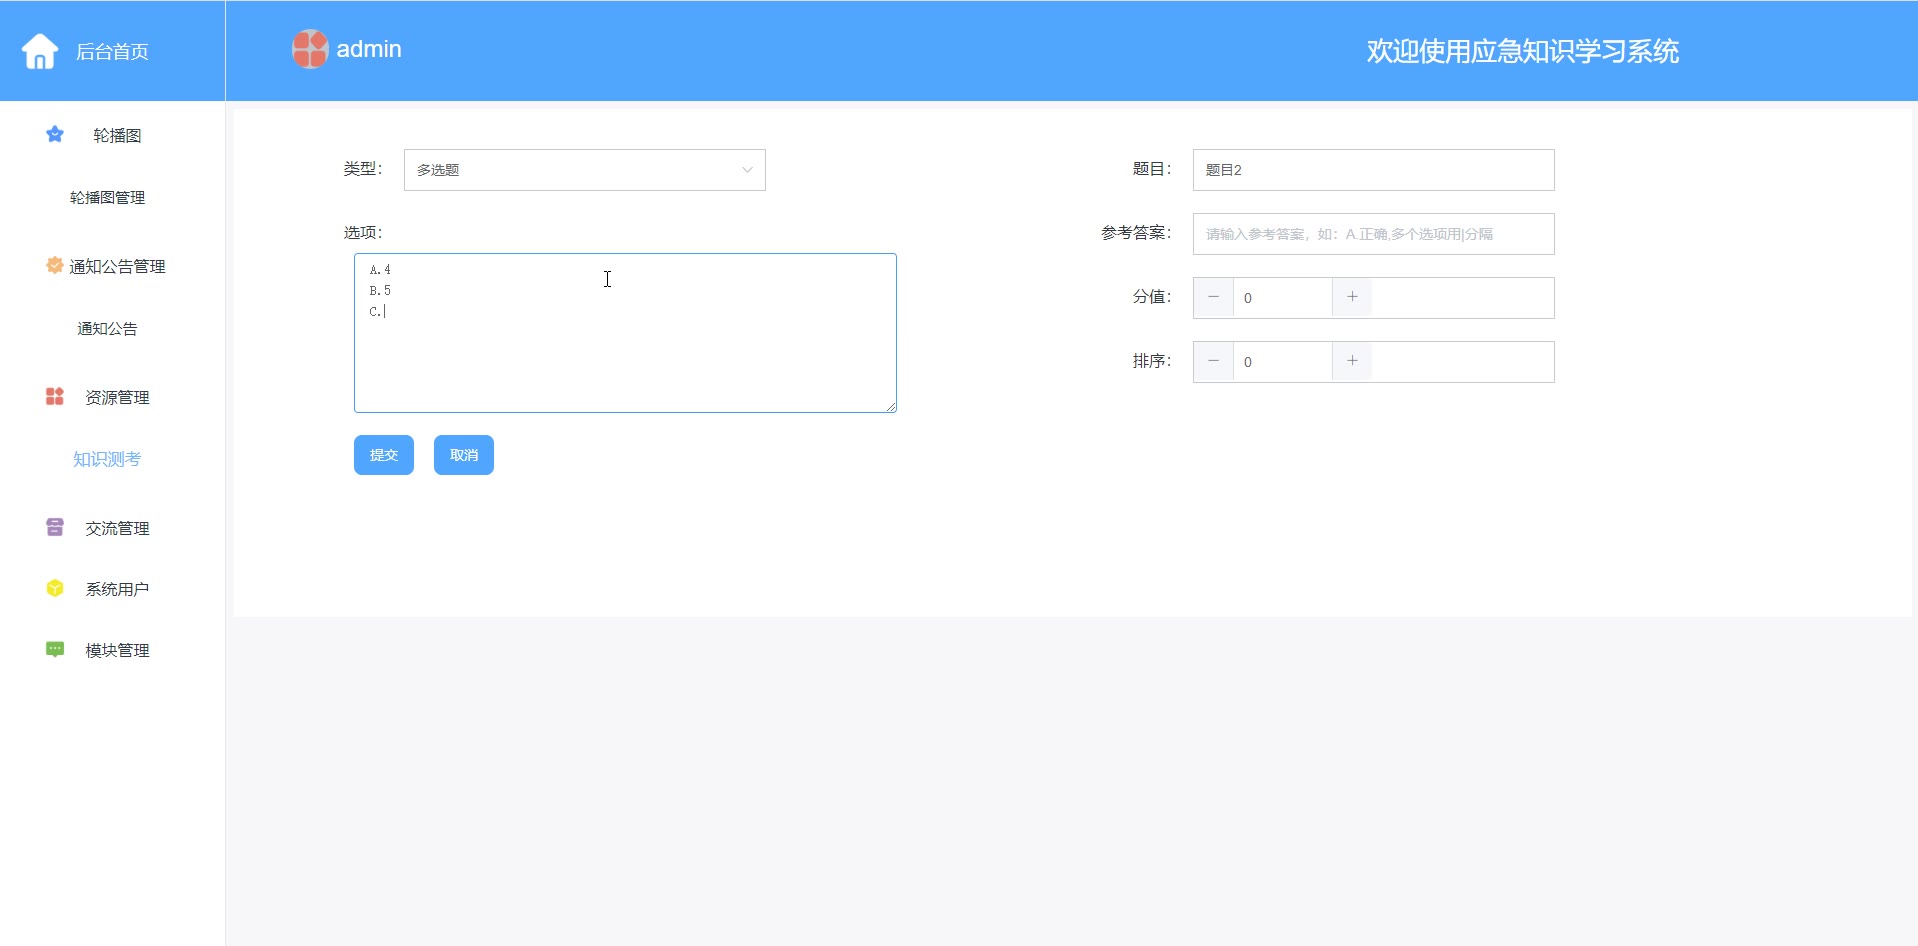Click the textarea resize handle corner
This screenshot has width=1918, height=946.
pos(890,406)
